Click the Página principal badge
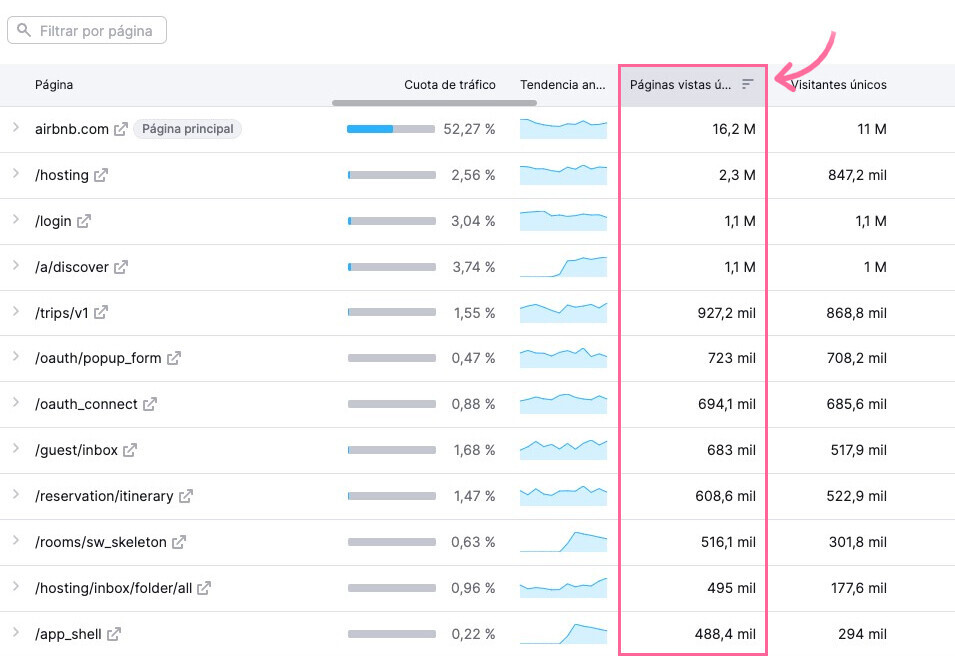Screen dimensions: 955x656 (187, 129)
